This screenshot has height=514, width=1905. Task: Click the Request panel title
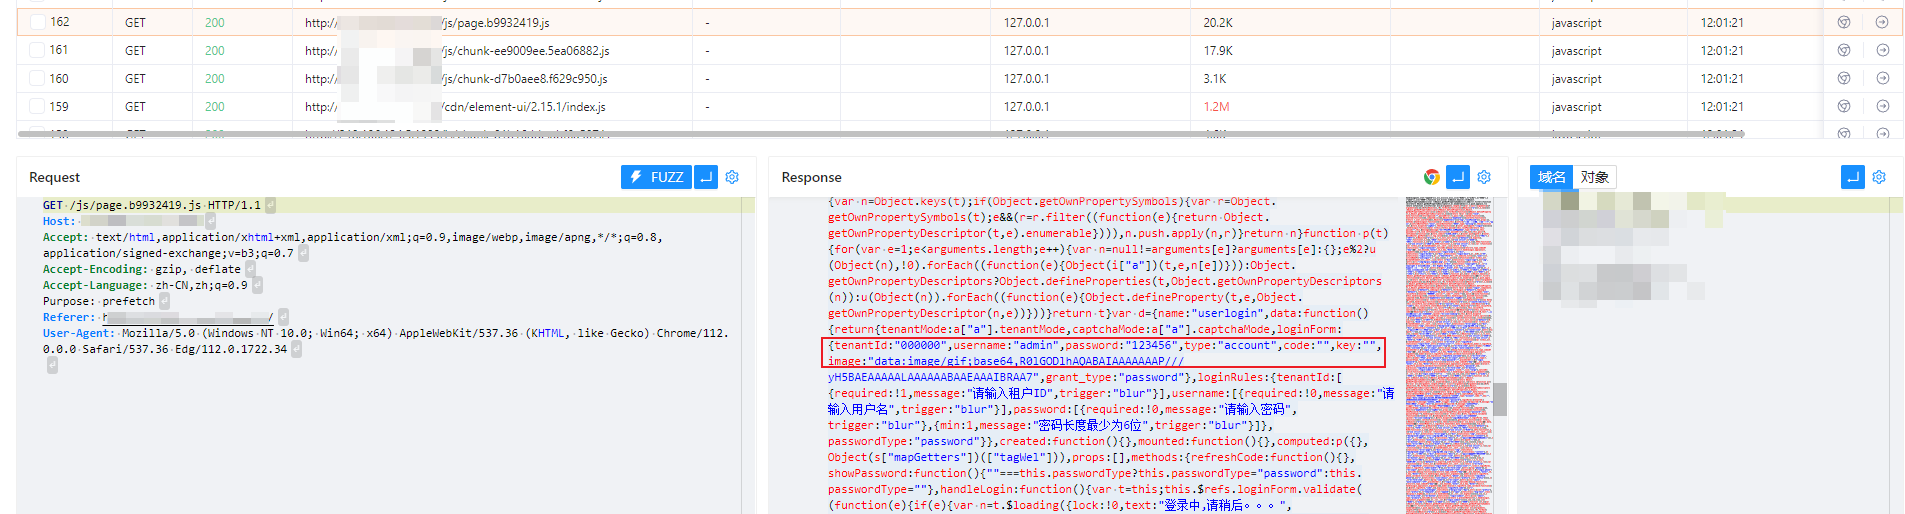pyautogui.click(x=54, y=177)
